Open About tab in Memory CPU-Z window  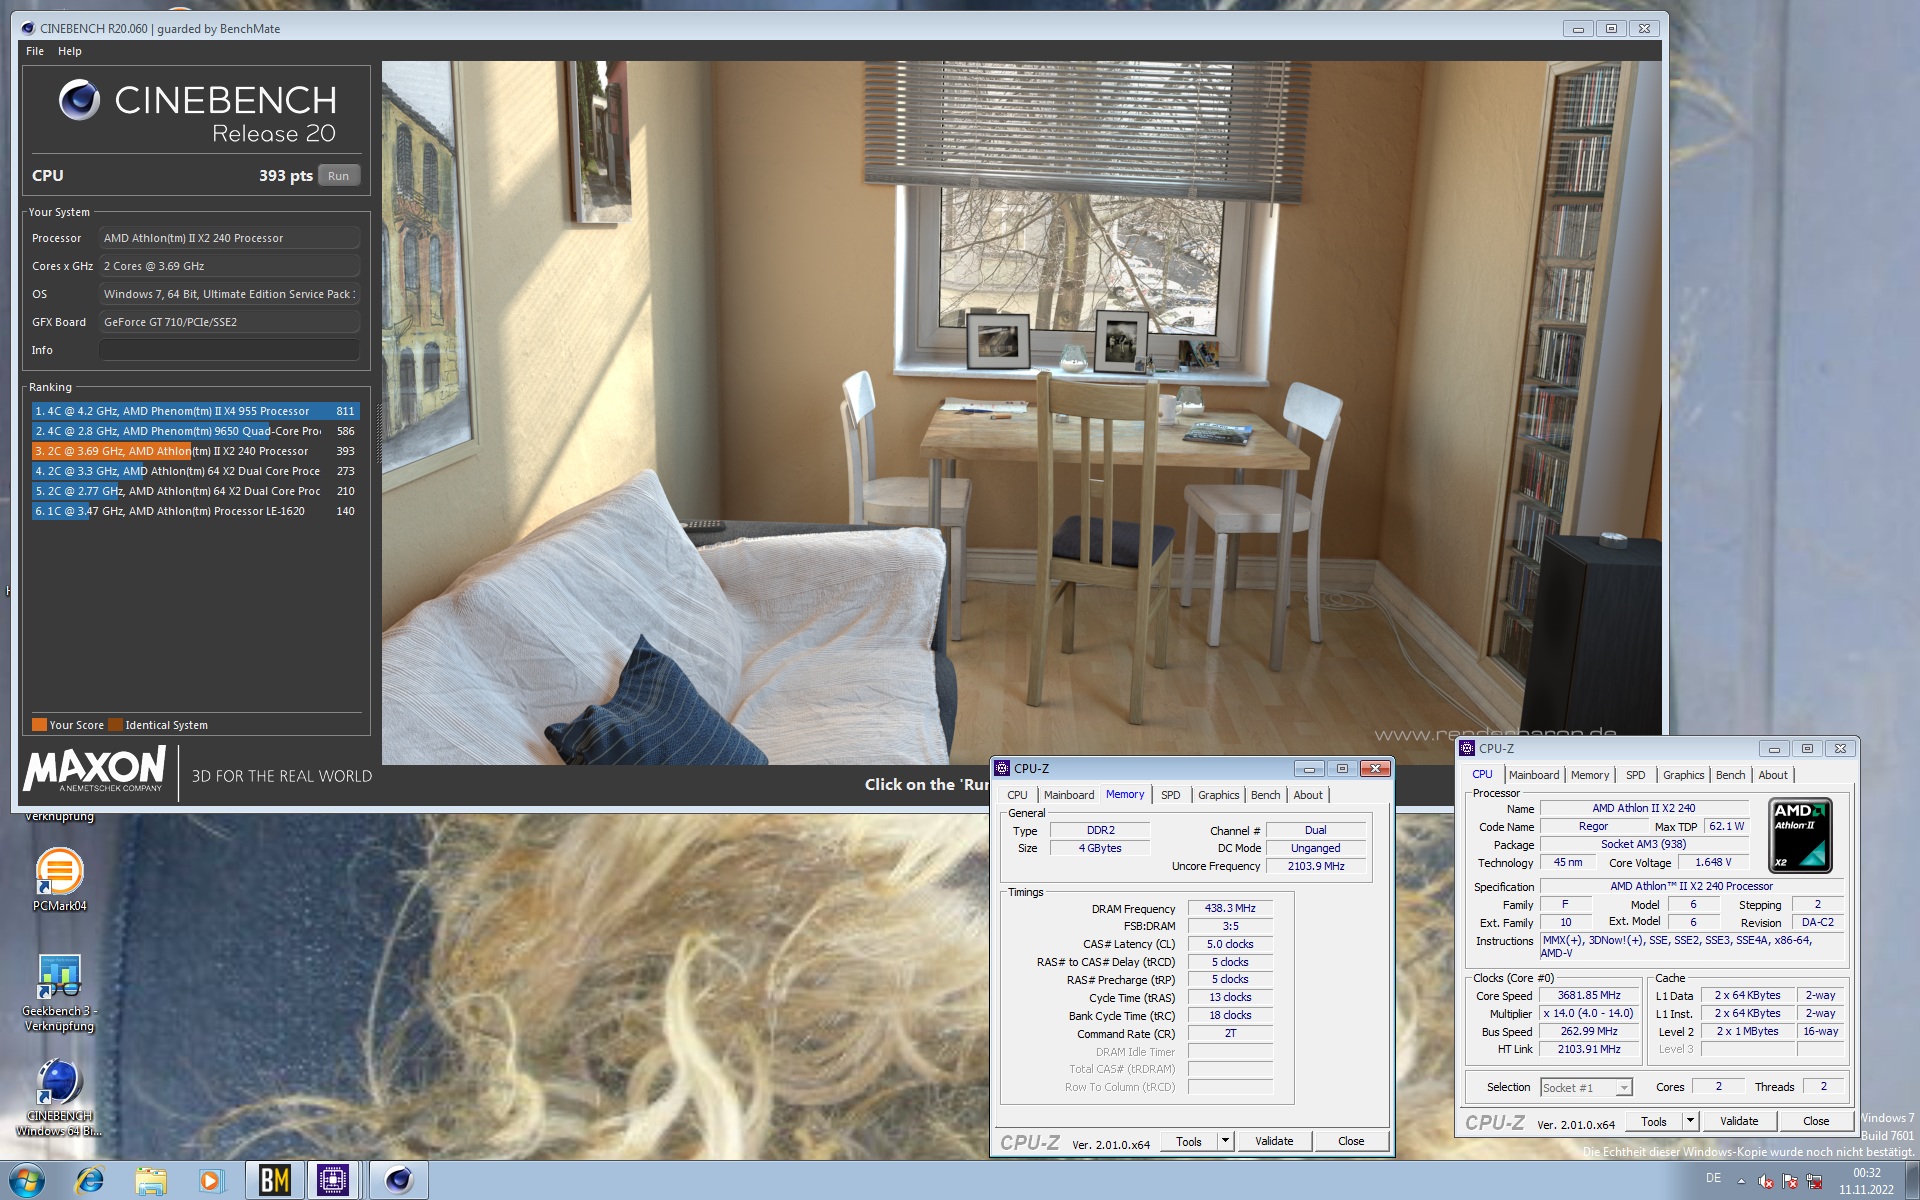1307,795
